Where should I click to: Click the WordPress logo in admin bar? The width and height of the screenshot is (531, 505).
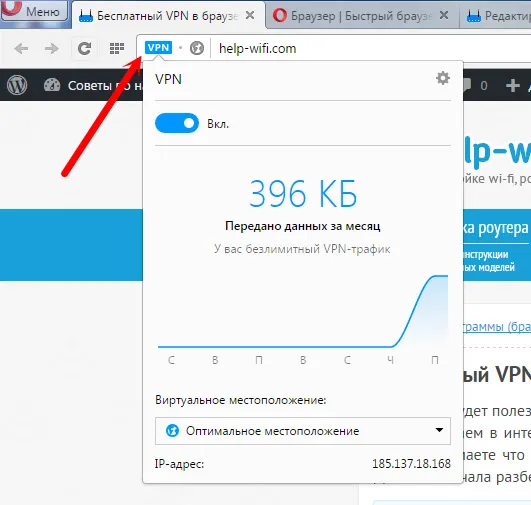(x=17, y=85)
